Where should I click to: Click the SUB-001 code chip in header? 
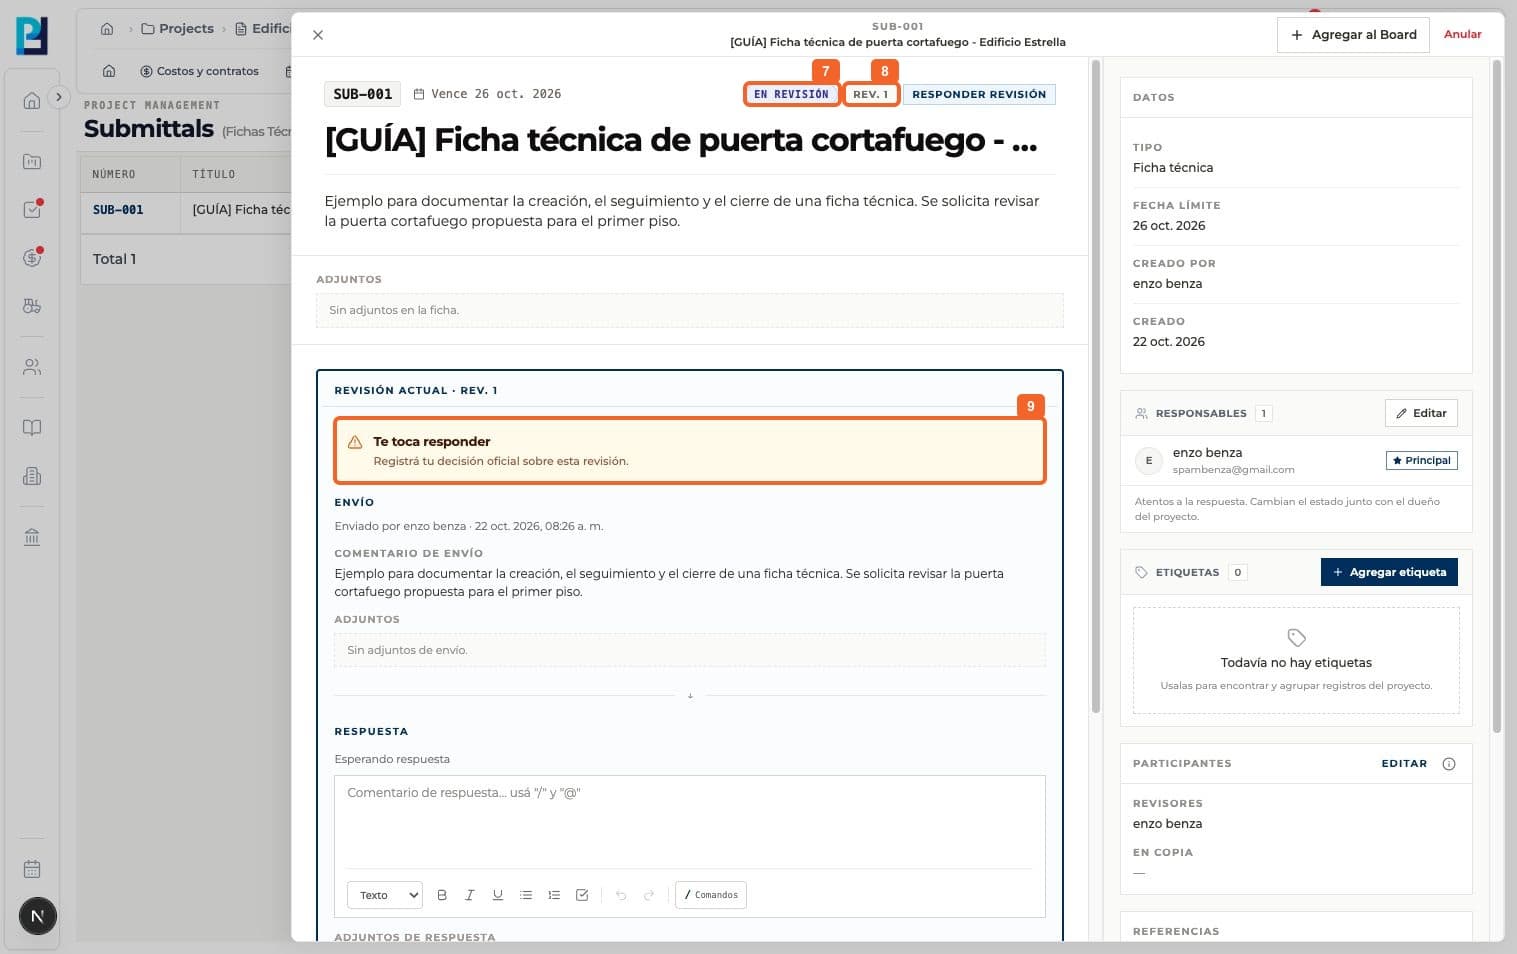362,94
